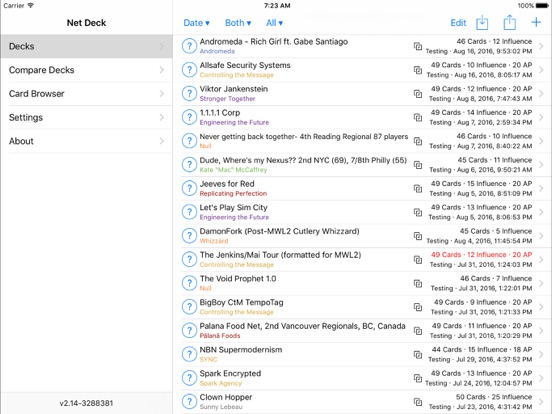Tap red '49 Cards · 12 Influence · 20 AP' text
552x414 pixels.
[481, 255]
